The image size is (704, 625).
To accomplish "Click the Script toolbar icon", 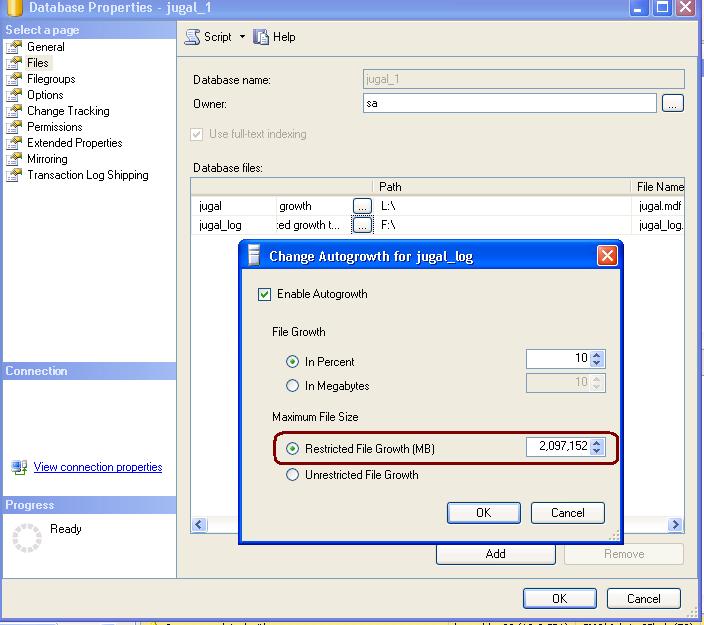I will (x=194, y=37).
